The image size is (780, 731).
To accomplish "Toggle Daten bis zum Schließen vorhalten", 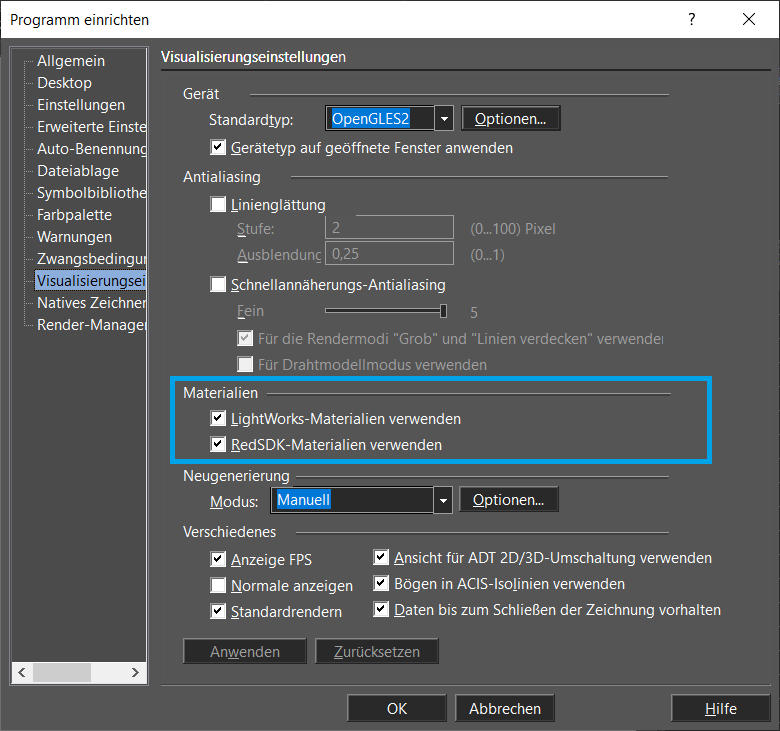I will (381, 609).
